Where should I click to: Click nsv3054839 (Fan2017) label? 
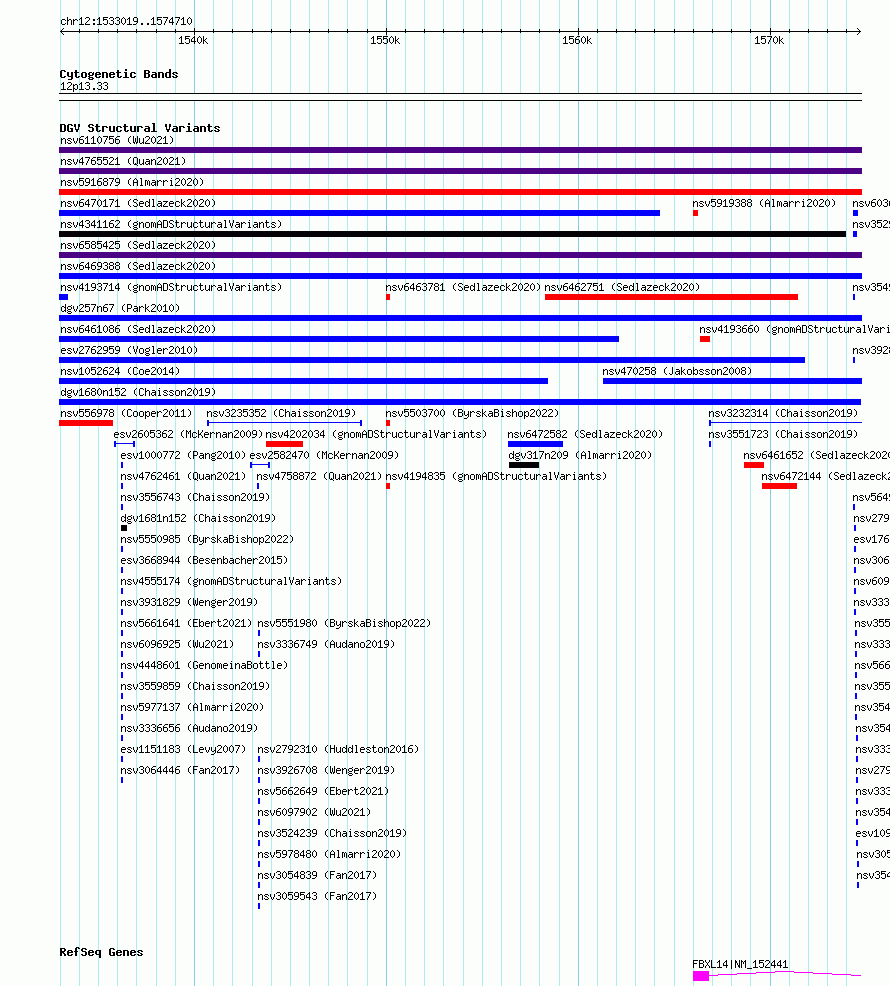pos(317,875)
